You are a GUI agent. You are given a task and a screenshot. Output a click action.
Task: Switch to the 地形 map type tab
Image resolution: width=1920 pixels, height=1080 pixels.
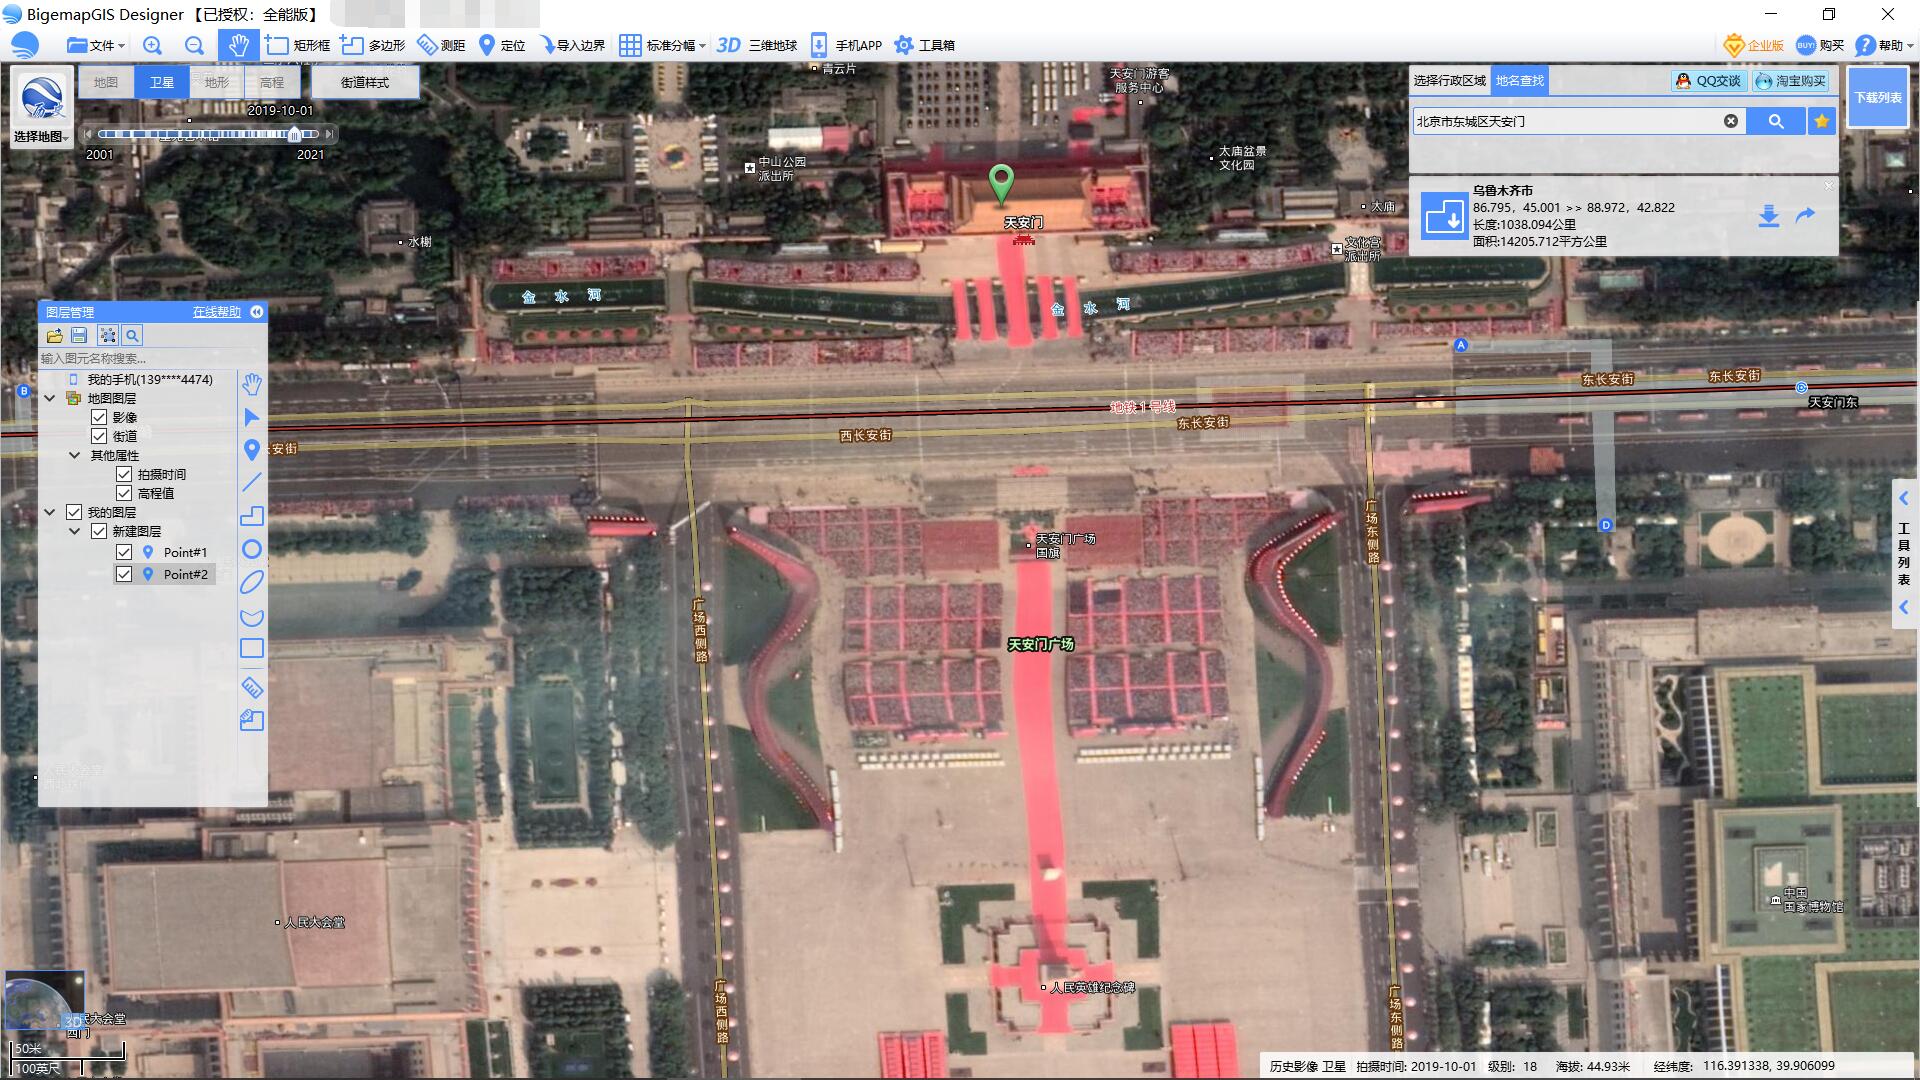[x=217, y=82]
